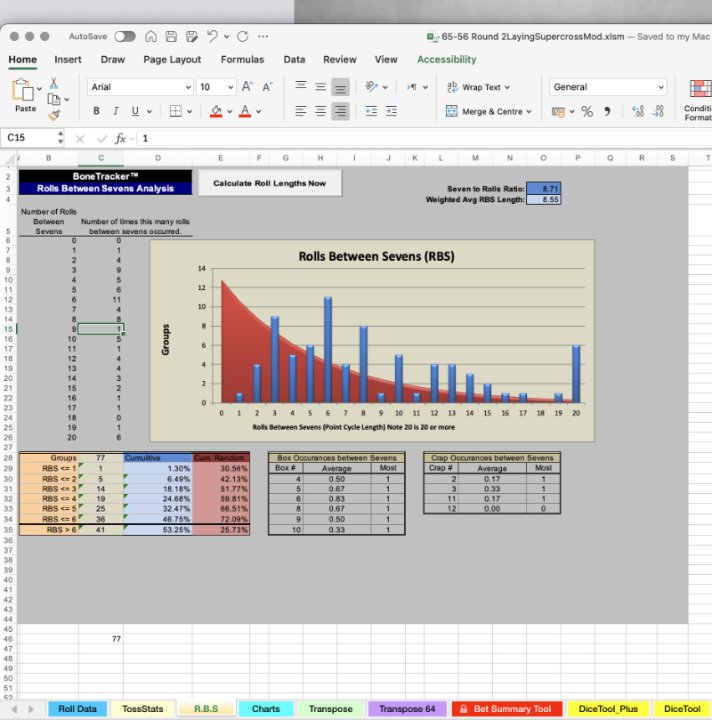Switch to the TossStats sheet

(x=143, y=709)
